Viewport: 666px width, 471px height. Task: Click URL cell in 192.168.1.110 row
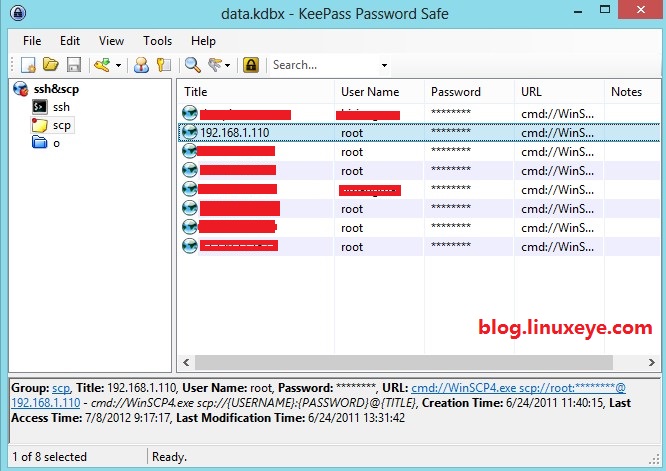coord(557,133)
